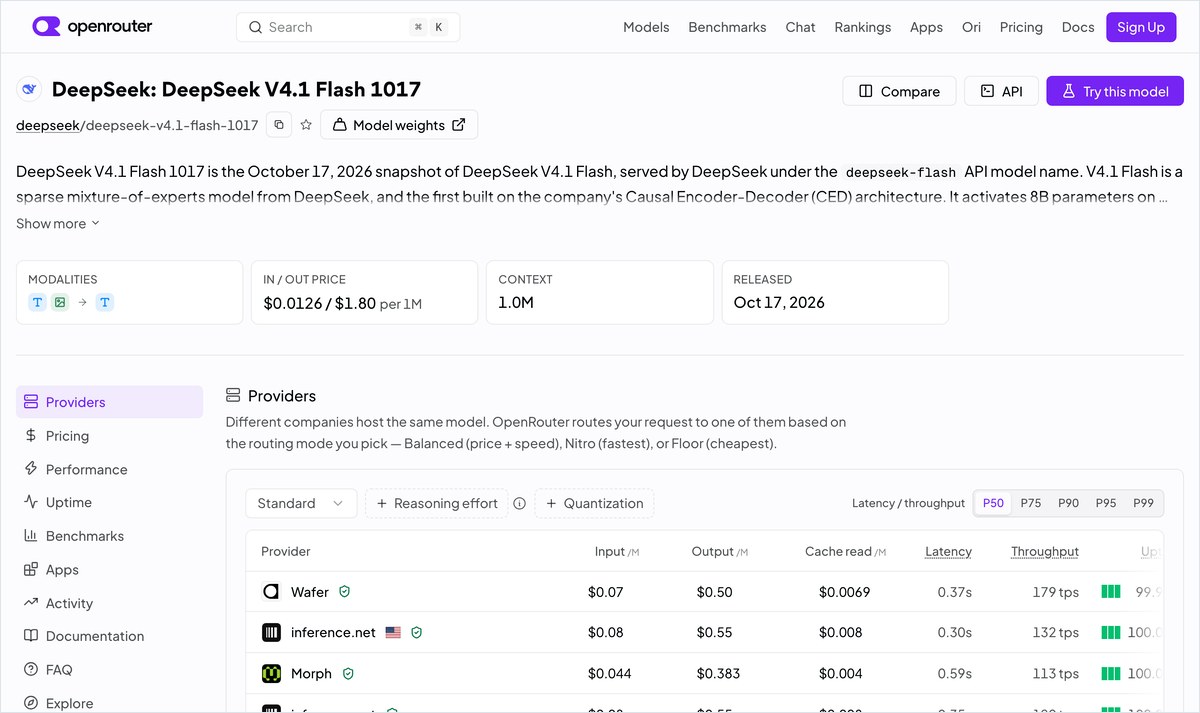The width and height of the screenshot is (1200, 713).
Task: Click Wafer's $0.0069 cache read price
Action: pos(844,592)
